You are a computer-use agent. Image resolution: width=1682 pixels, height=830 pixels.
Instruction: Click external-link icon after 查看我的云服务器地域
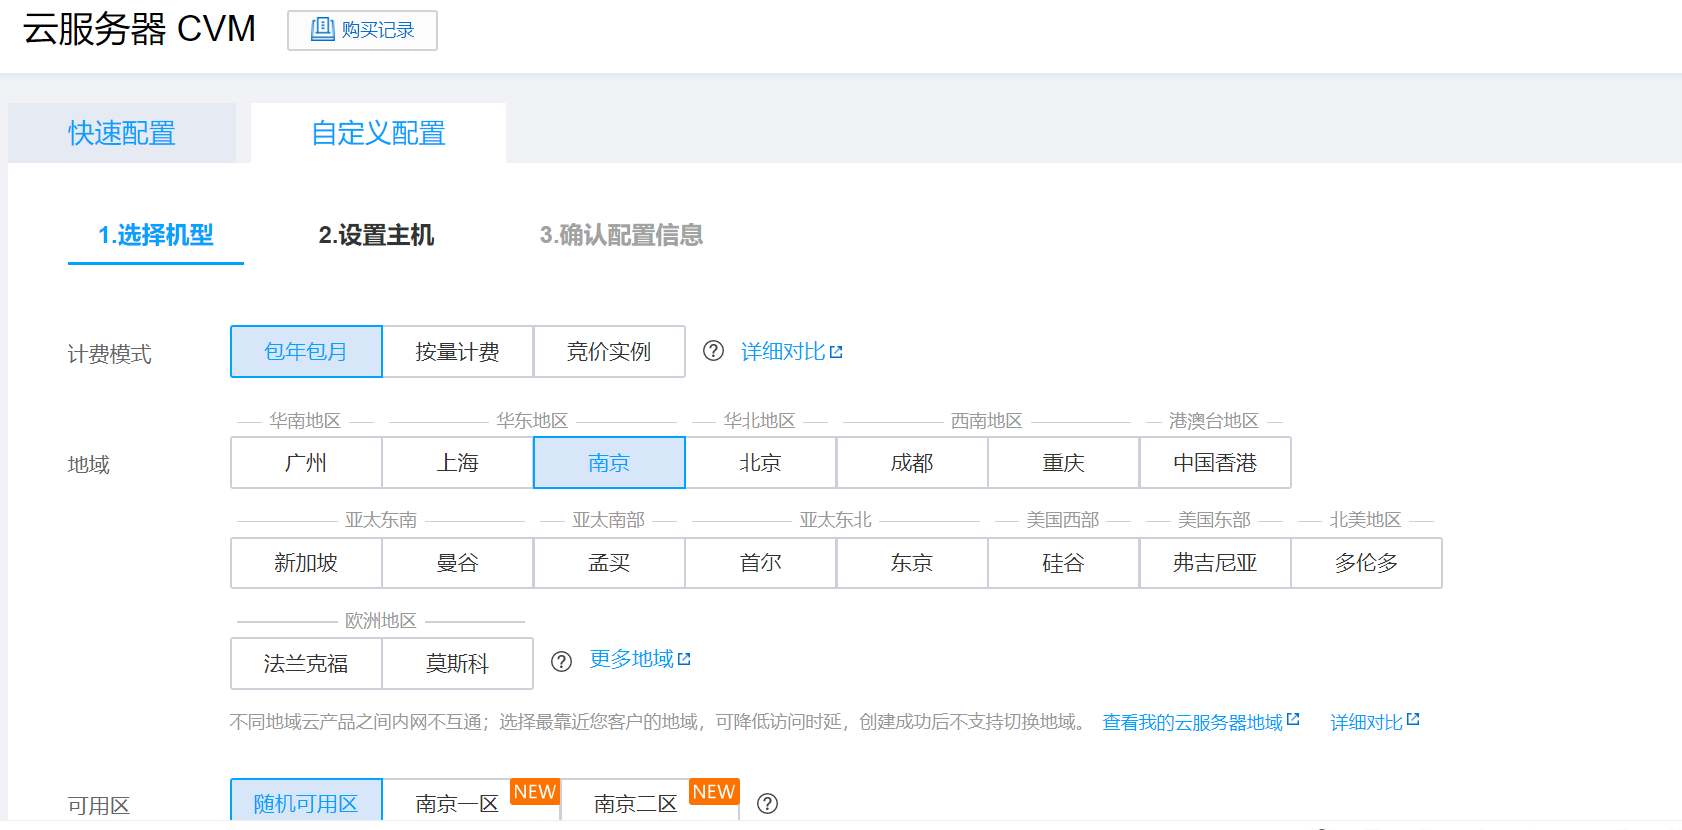1293,719
